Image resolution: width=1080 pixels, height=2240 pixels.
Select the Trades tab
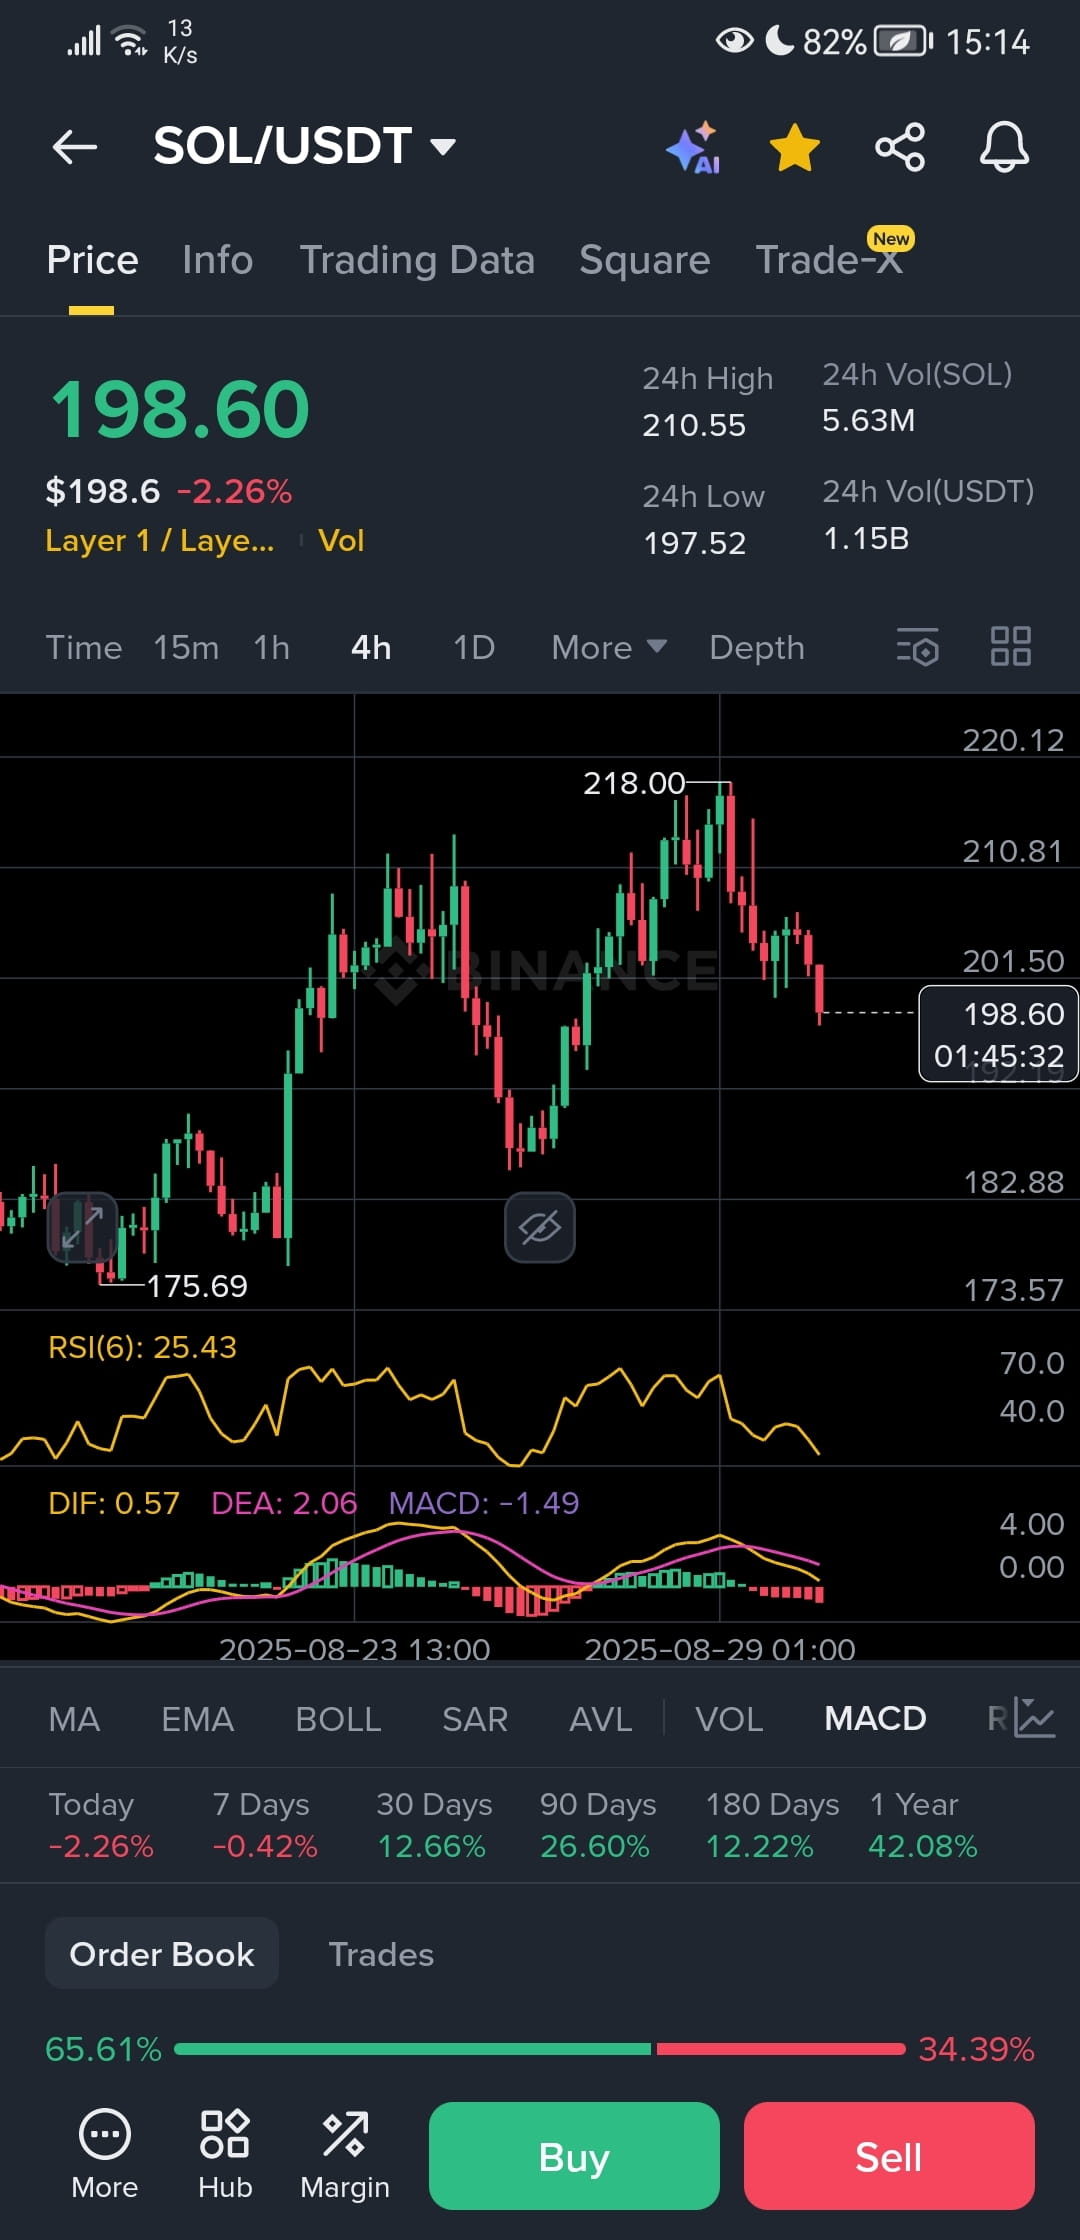381,1954
